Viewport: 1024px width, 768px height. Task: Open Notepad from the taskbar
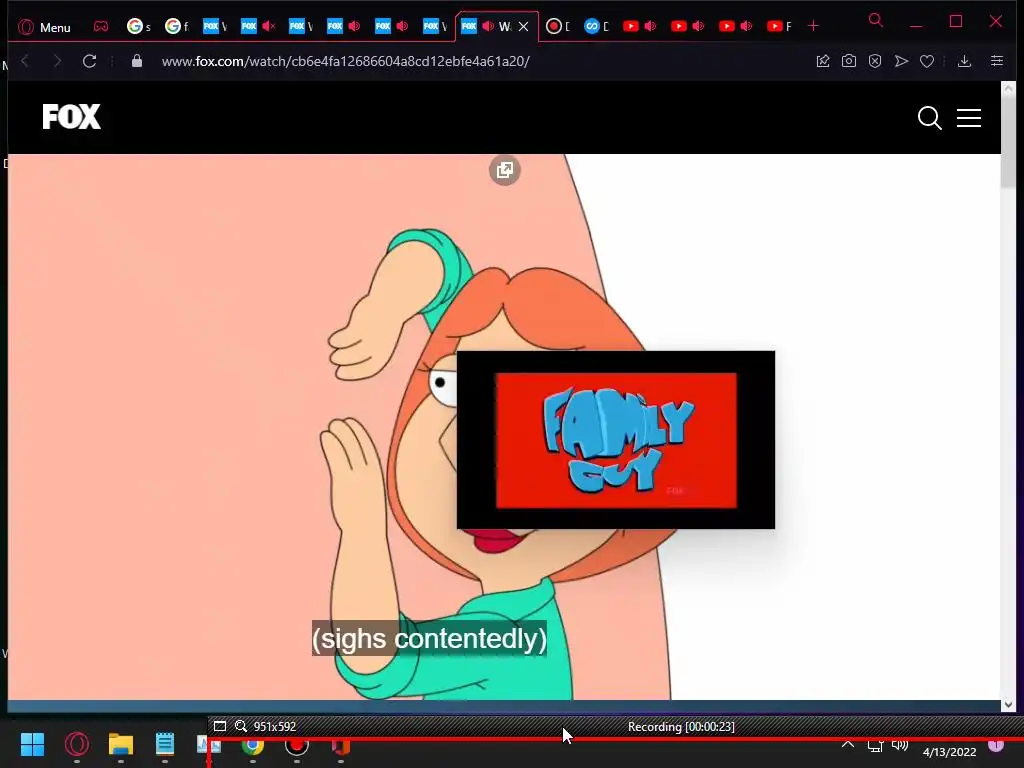165,744
